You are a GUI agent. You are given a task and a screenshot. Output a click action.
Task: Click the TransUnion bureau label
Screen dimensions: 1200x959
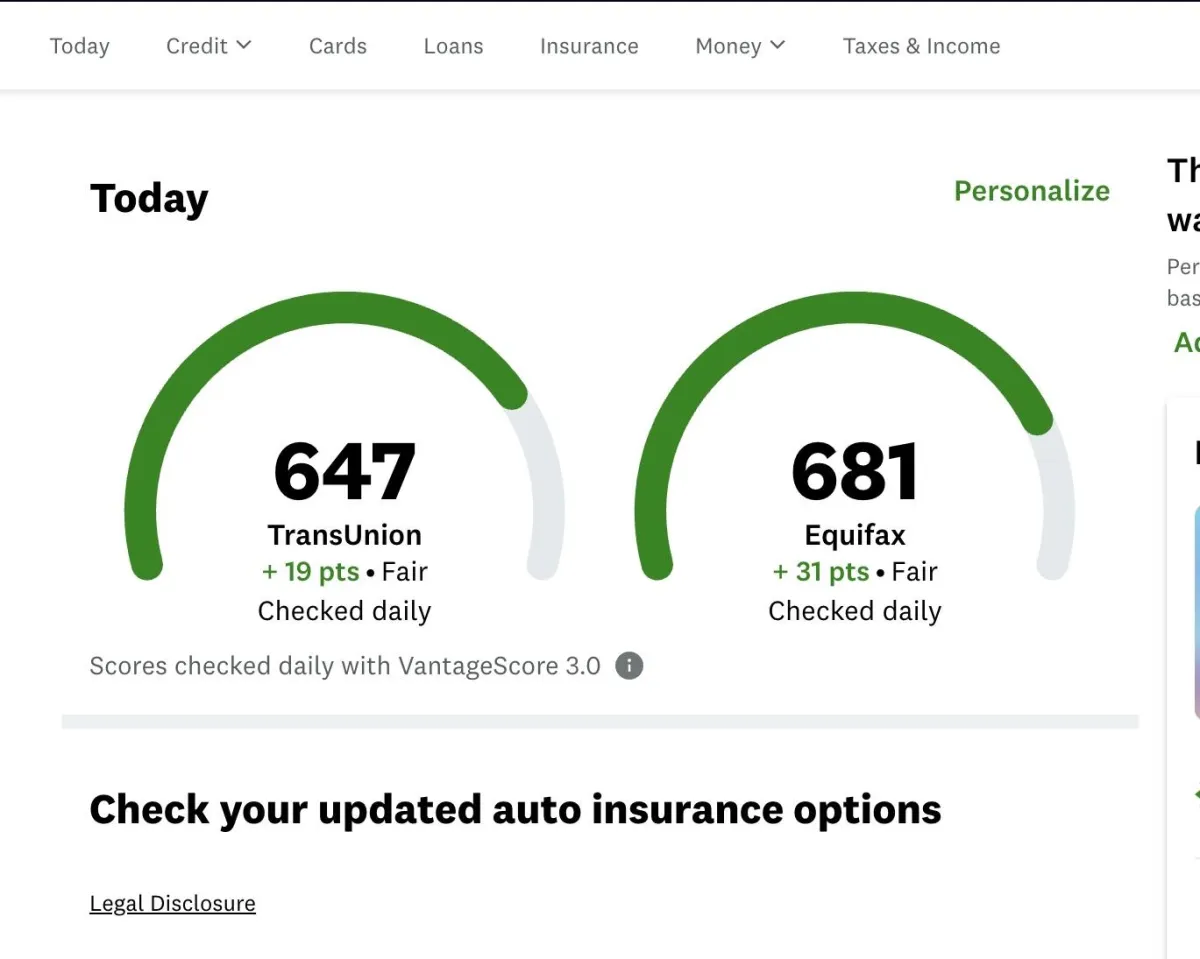pos(344,535)
